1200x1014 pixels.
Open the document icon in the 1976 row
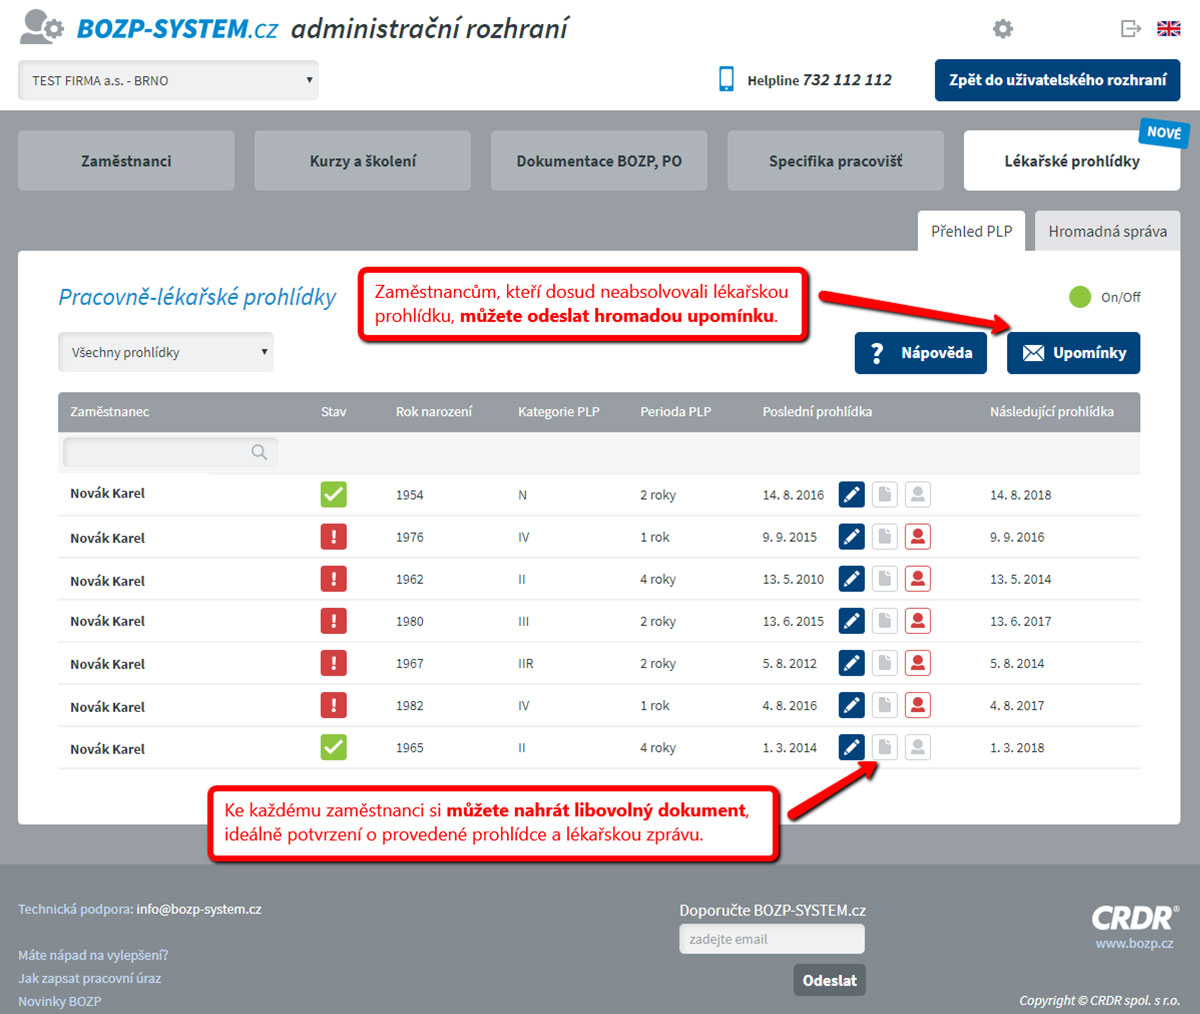[885, 537]
